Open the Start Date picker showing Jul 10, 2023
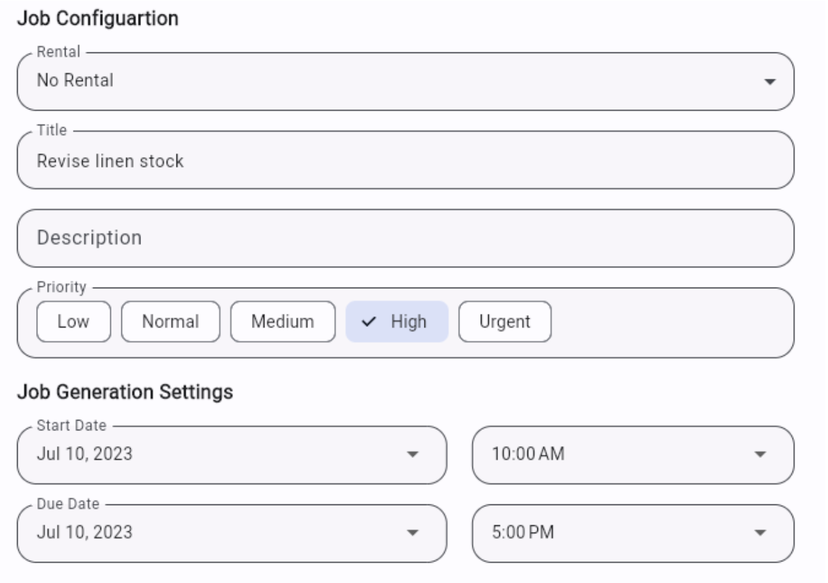The height and width of the screenshot is (583, 828). (x=220, y=455)
